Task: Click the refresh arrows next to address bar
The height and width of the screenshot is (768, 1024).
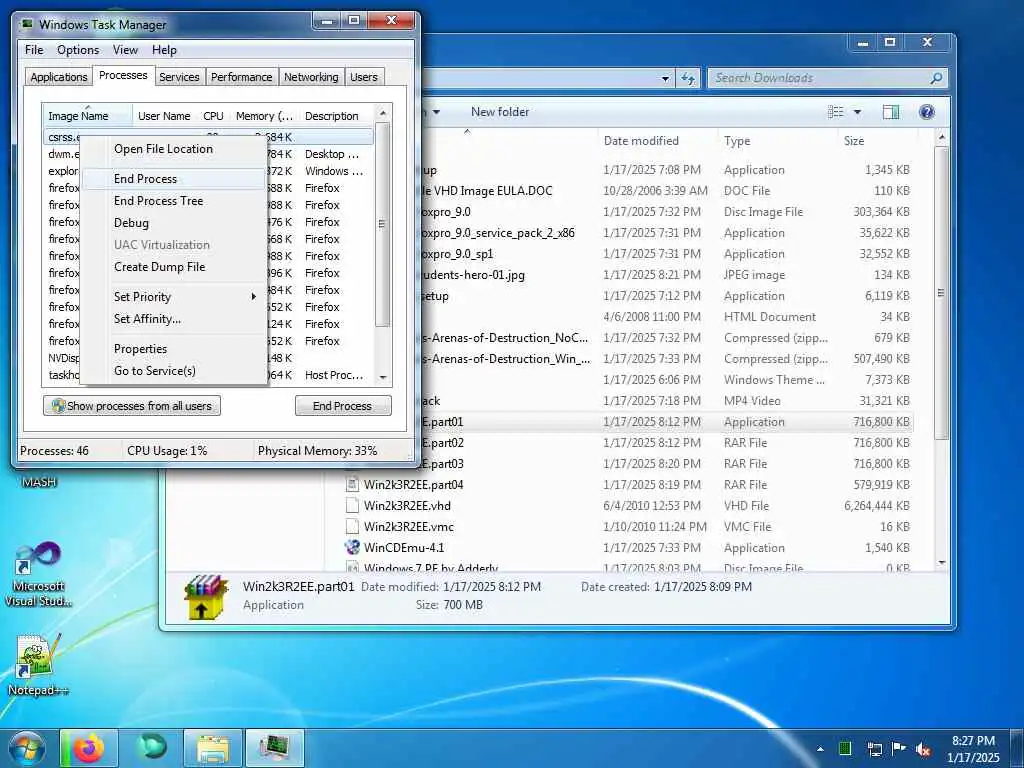Action: 688,78
